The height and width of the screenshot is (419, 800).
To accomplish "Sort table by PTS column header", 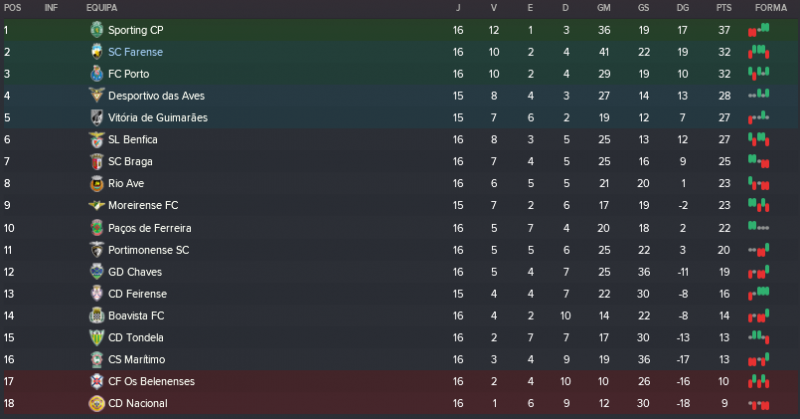I will 724,8.
